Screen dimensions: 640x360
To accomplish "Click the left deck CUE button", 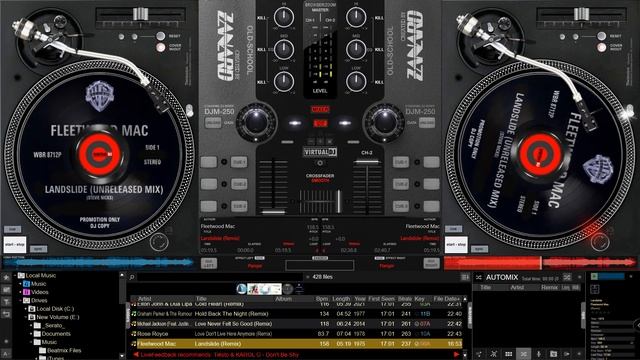I will coord(12,229).
